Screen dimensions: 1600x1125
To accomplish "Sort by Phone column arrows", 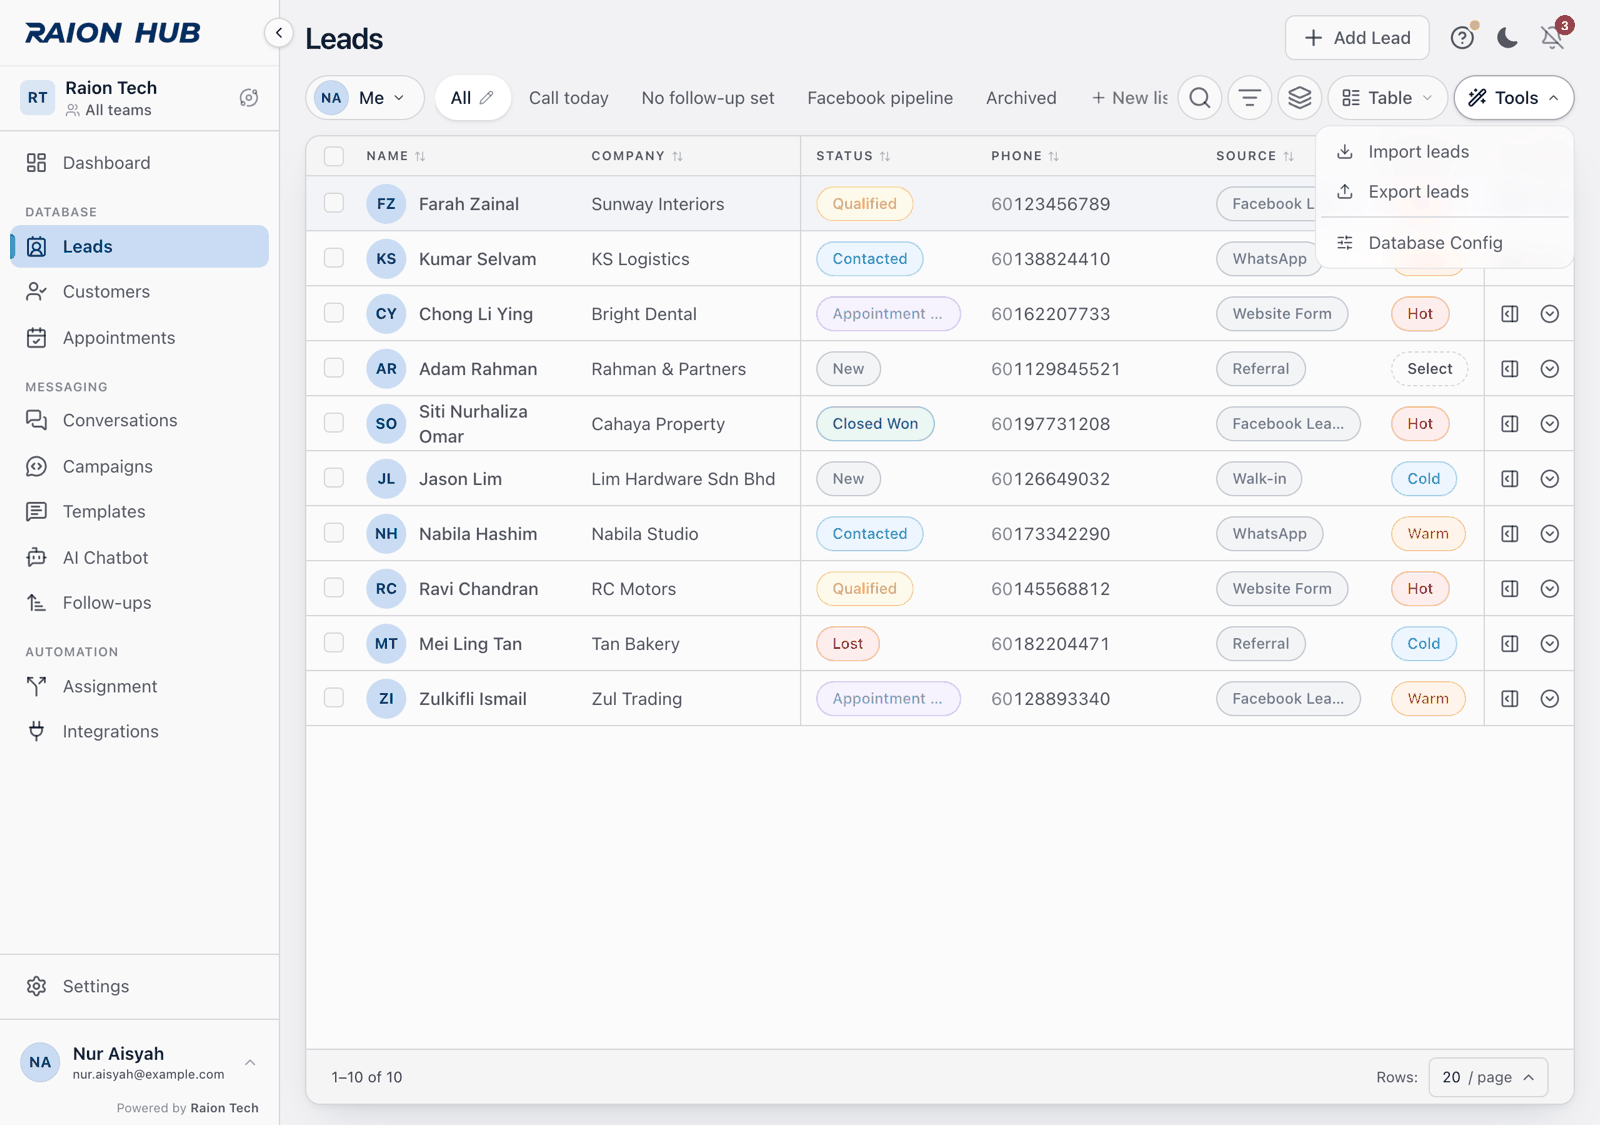I will 1054,156.
